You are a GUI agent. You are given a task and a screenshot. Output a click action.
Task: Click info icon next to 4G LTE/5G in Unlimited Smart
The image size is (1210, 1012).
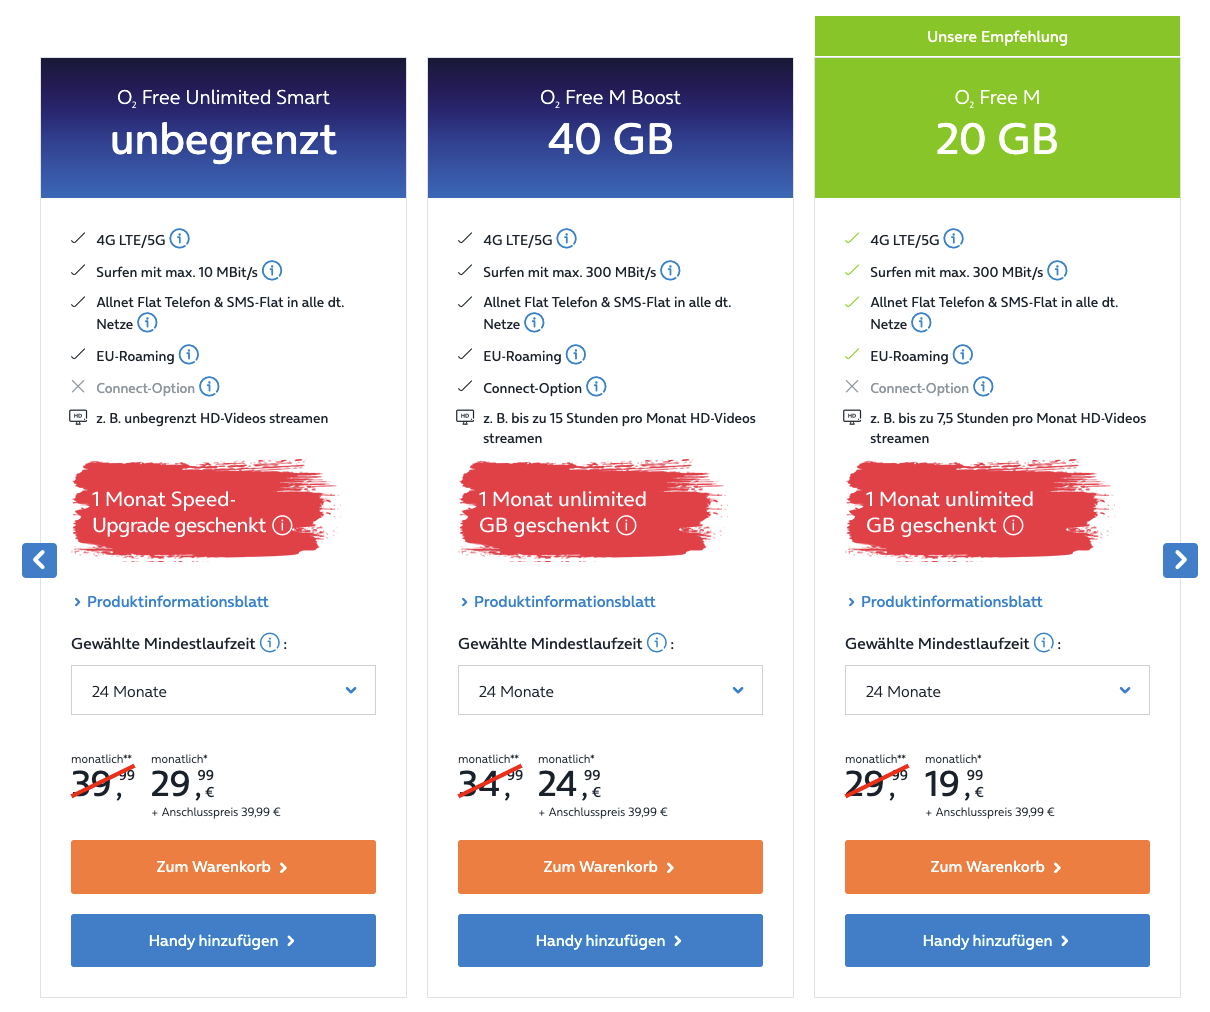[180, 239]
